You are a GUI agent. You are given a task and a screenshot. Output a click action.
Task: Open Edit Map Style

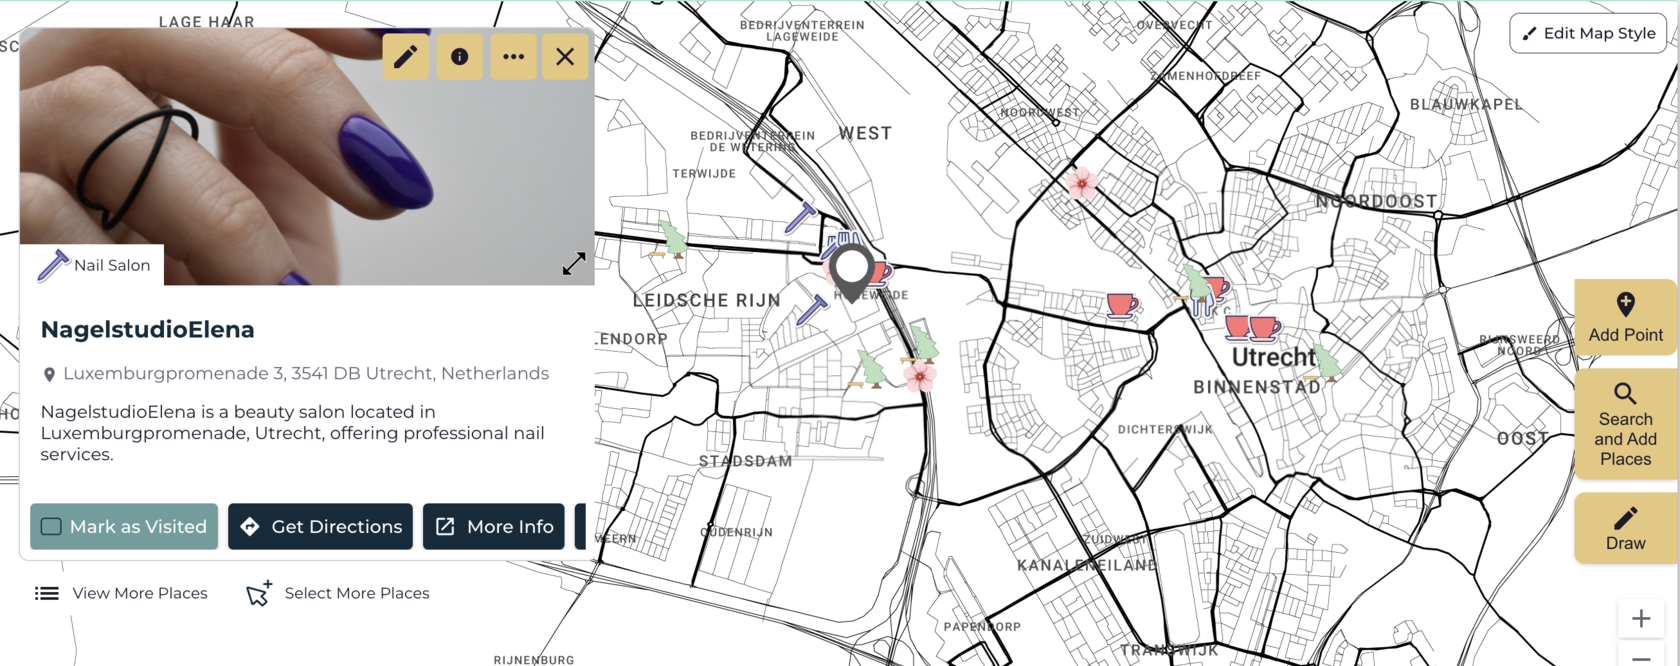click(x=1588, y=33)
